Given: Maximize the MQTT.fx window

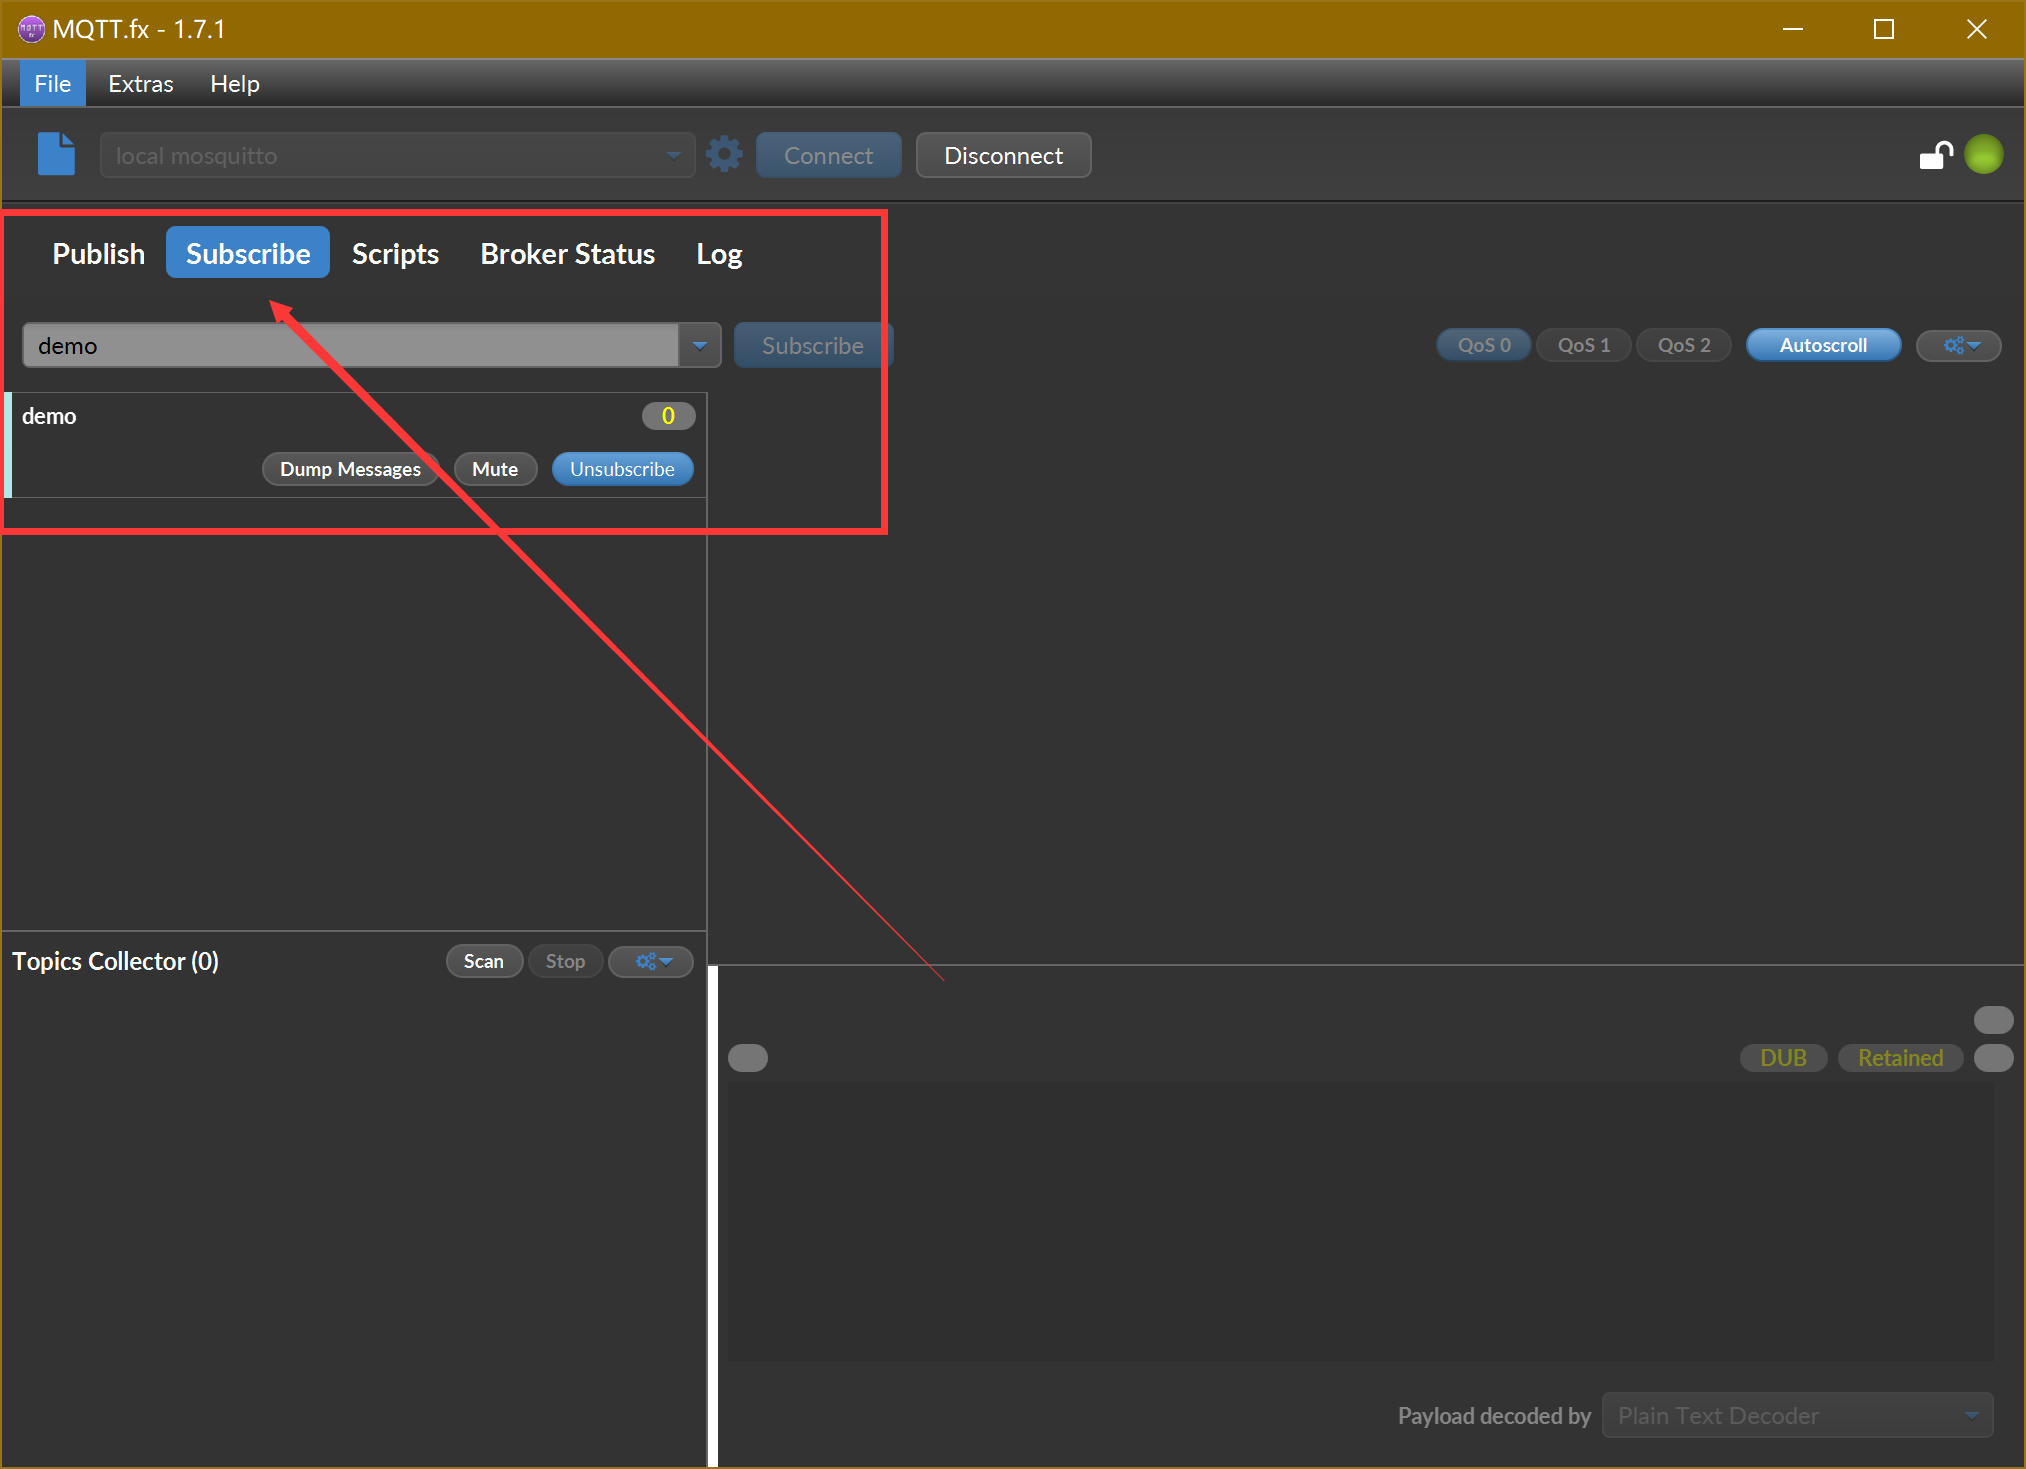Looking at the screenshot, I should click(x=1884, y=29).
